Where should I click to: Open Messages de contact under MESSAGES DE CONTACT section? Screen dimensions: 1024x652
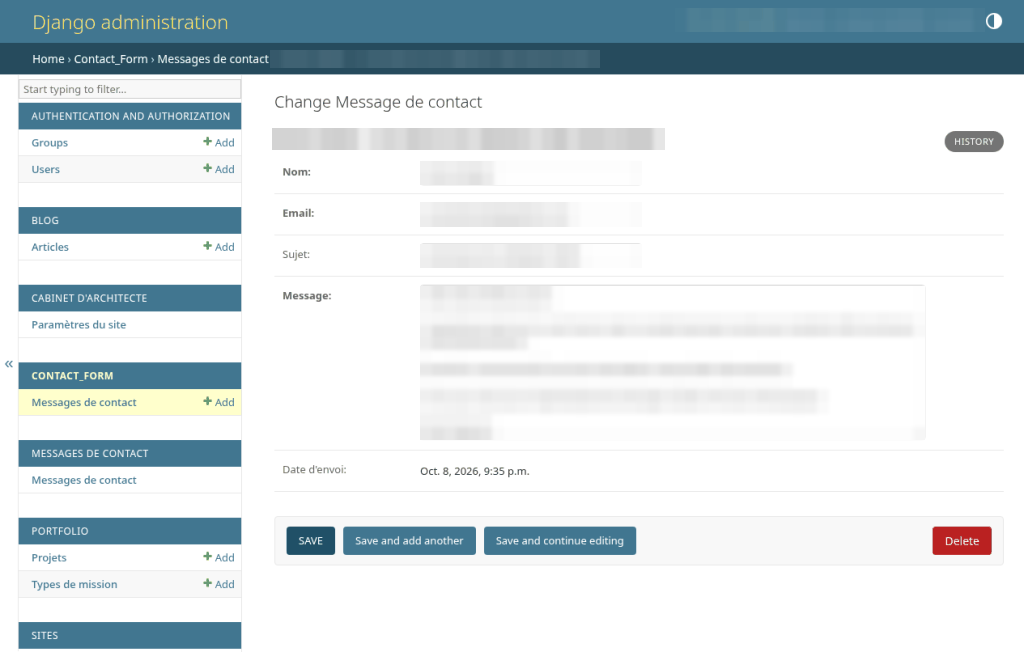(84, 480)
